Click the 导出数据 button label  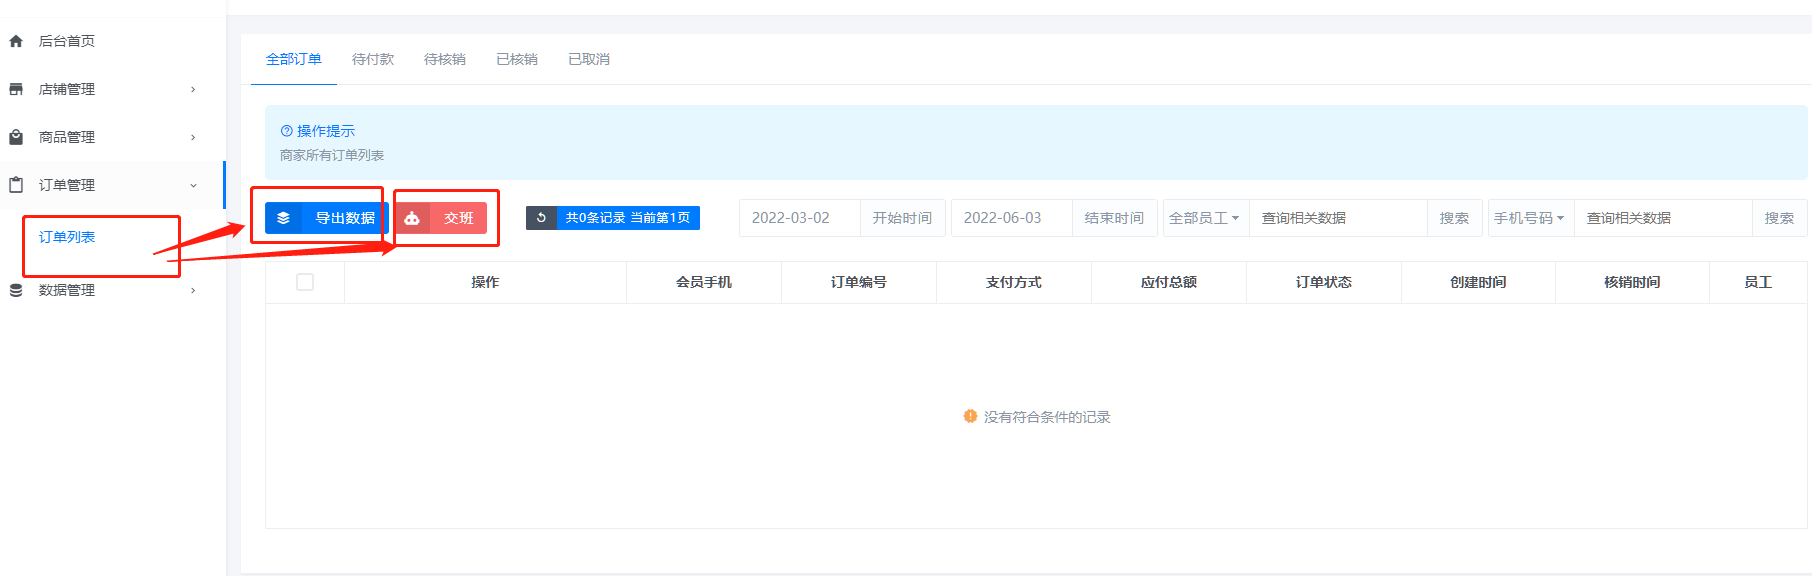[x=345, y=218]
